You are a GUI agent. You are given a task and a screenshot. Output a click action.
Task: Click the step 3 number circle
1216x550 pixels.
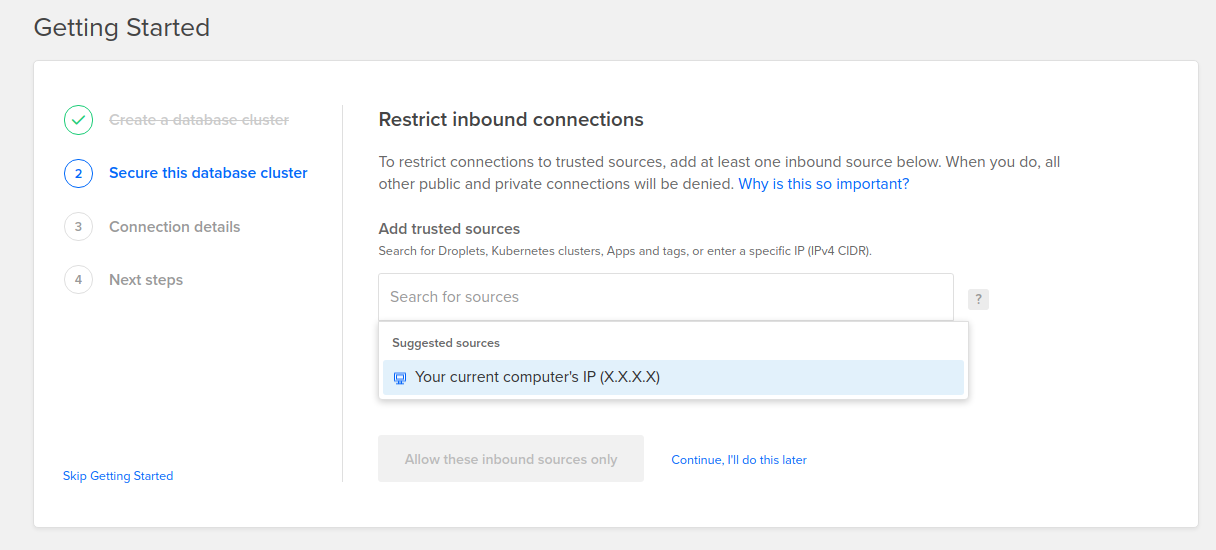78,227
